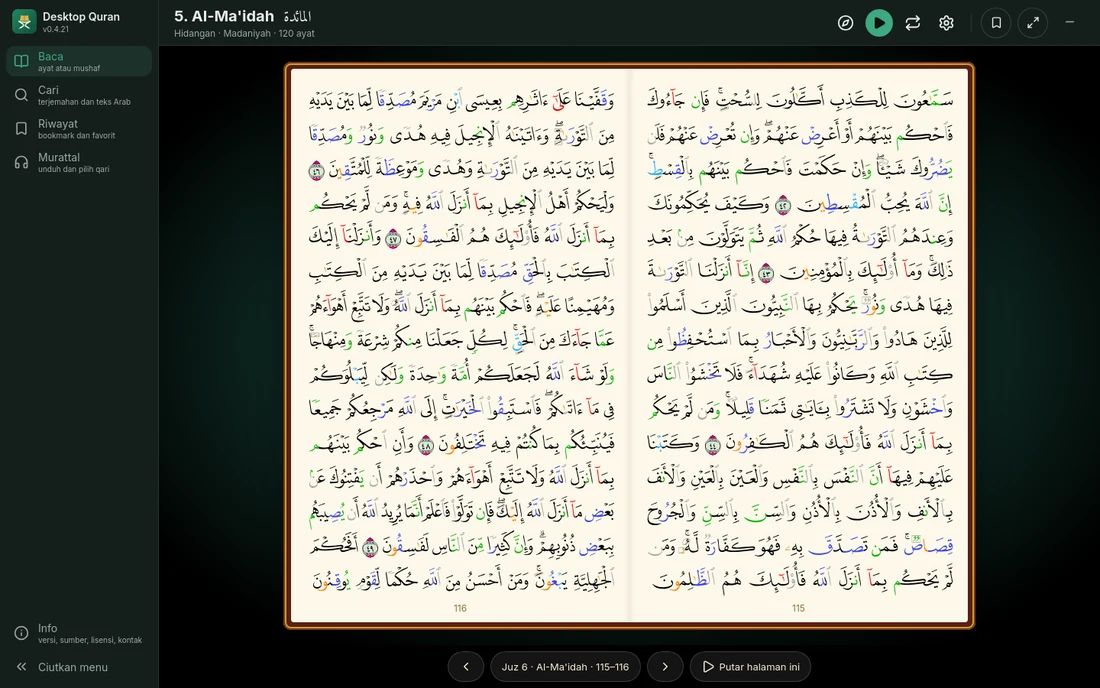Minimize the window using the dash button
Viewport: 1100px width, 688px height.
point(1070,22)
